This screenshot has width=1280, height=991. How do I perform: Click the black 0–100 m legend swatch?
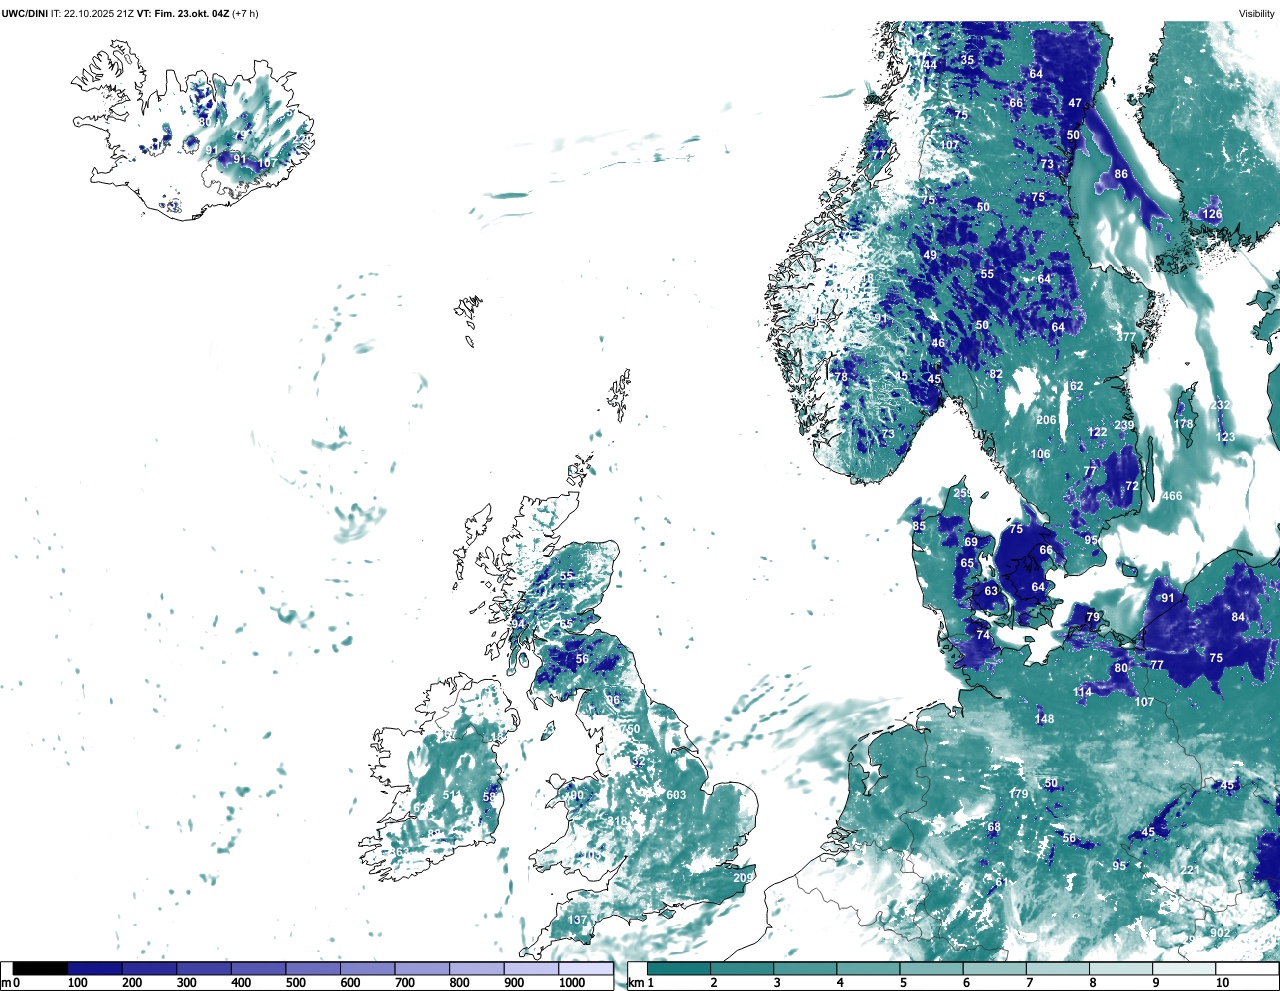pos(41,968)
